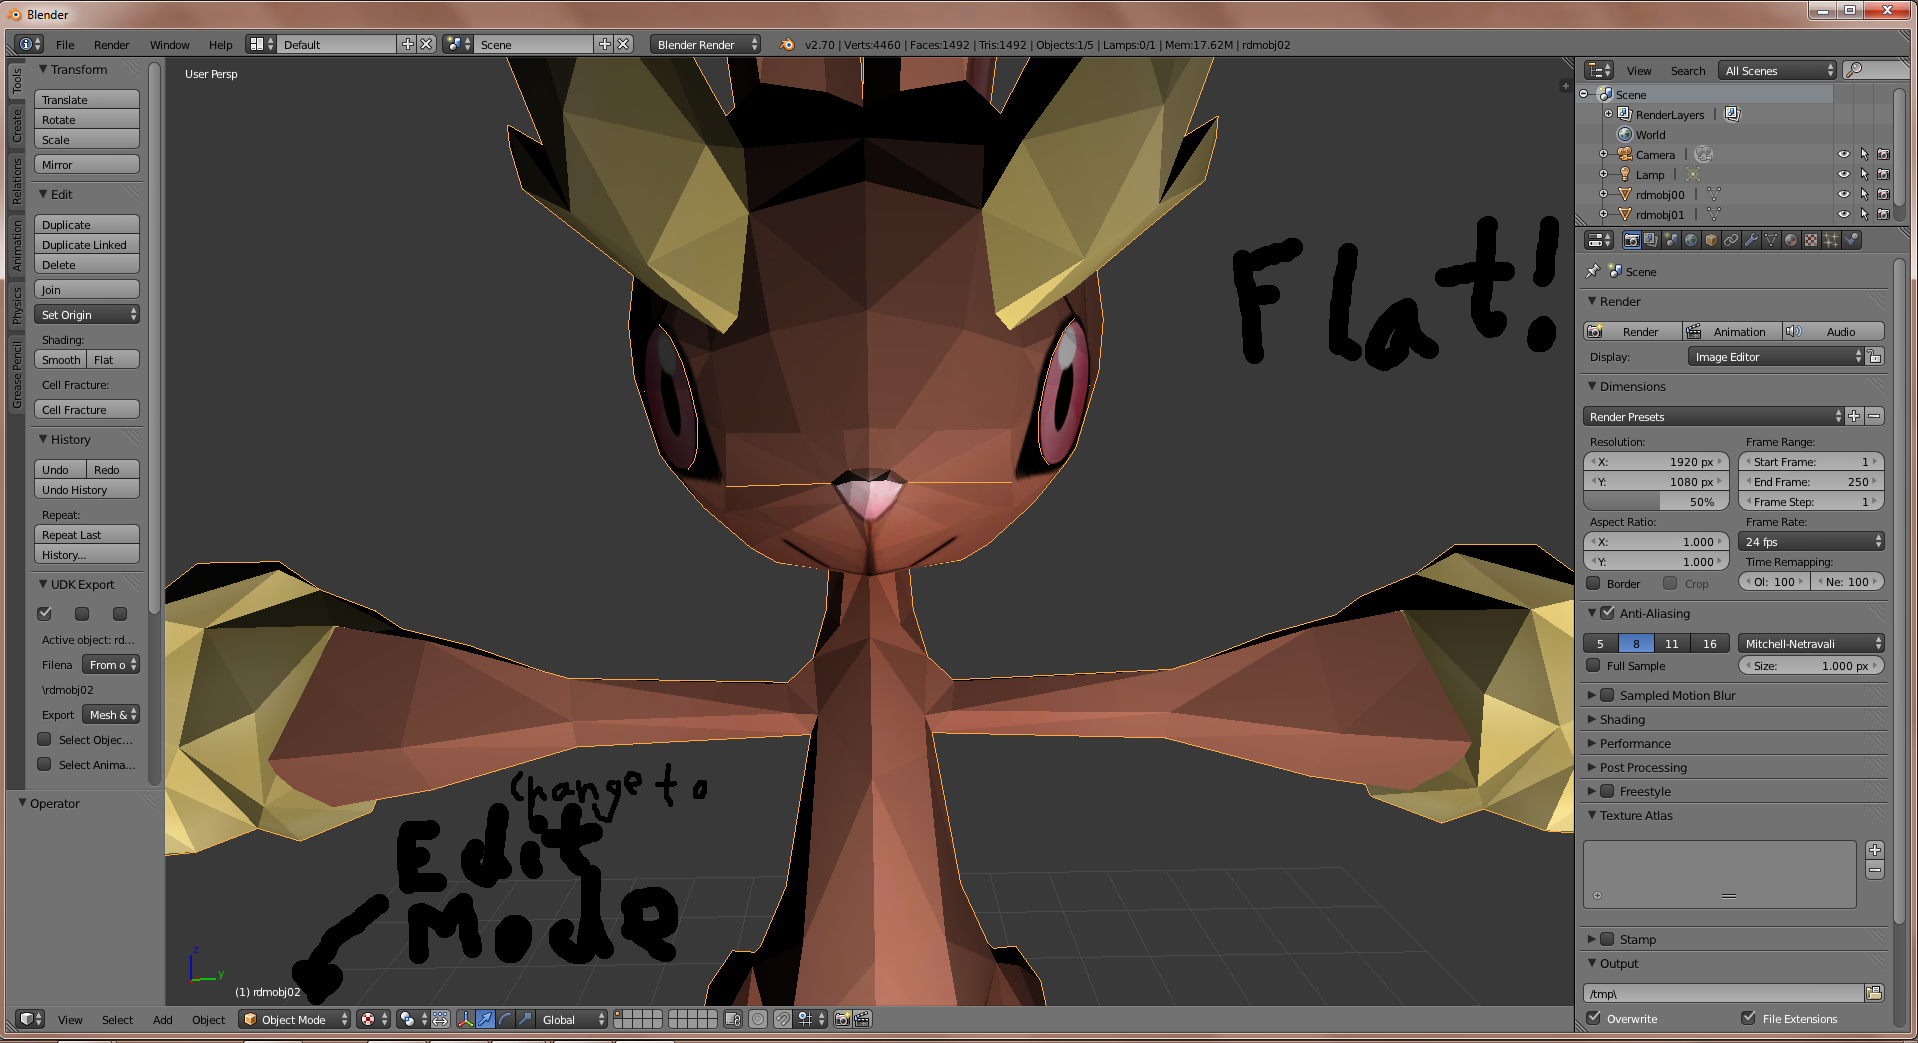This screenshot has width=1918, height=1043.
Task: Open the Scene properties tab icon
Action: point(1671,240)
